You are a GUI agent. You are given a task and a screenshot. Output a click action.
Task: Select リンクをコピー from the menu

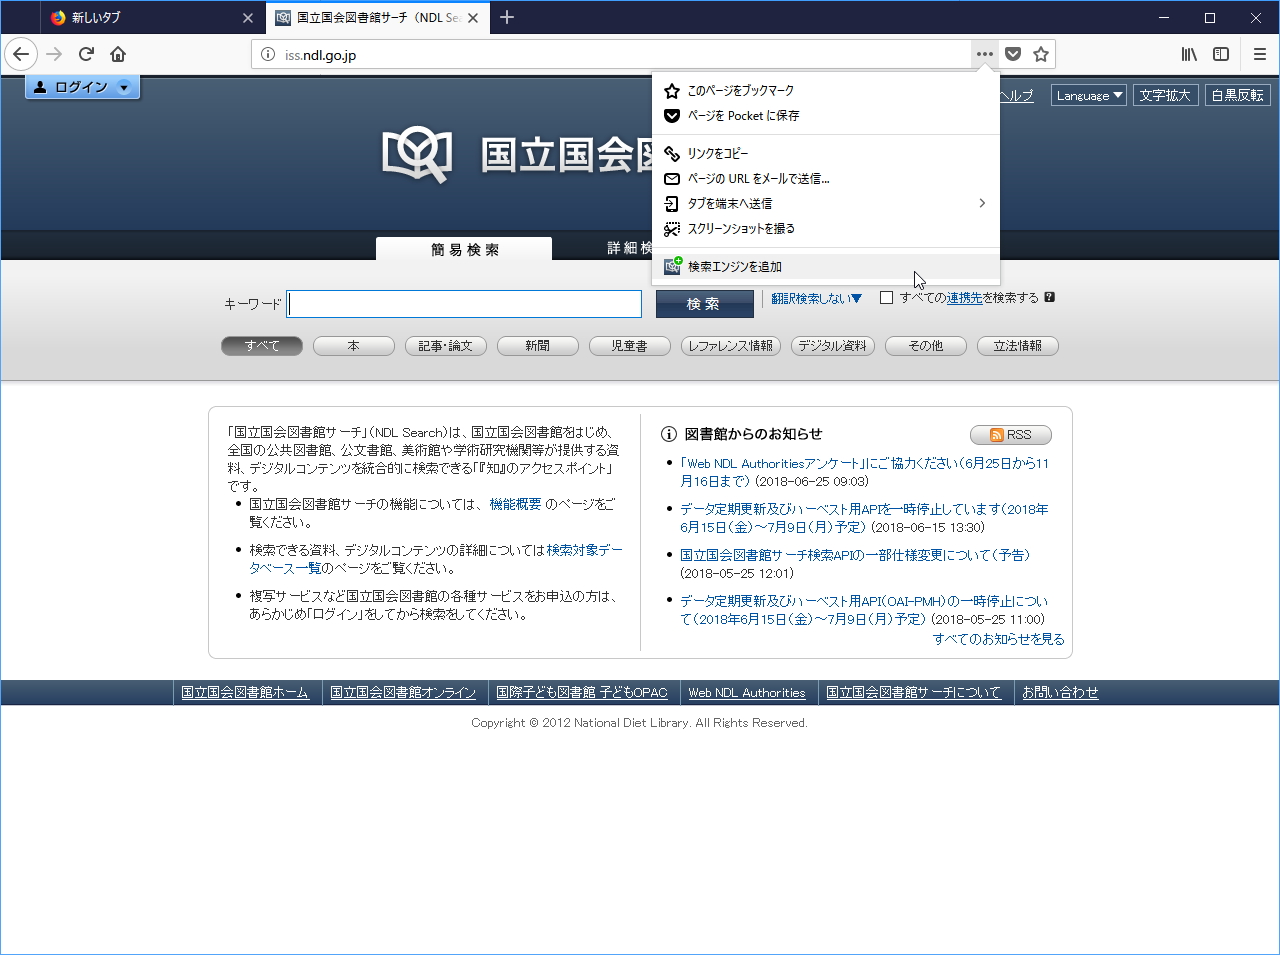(826, 154)
